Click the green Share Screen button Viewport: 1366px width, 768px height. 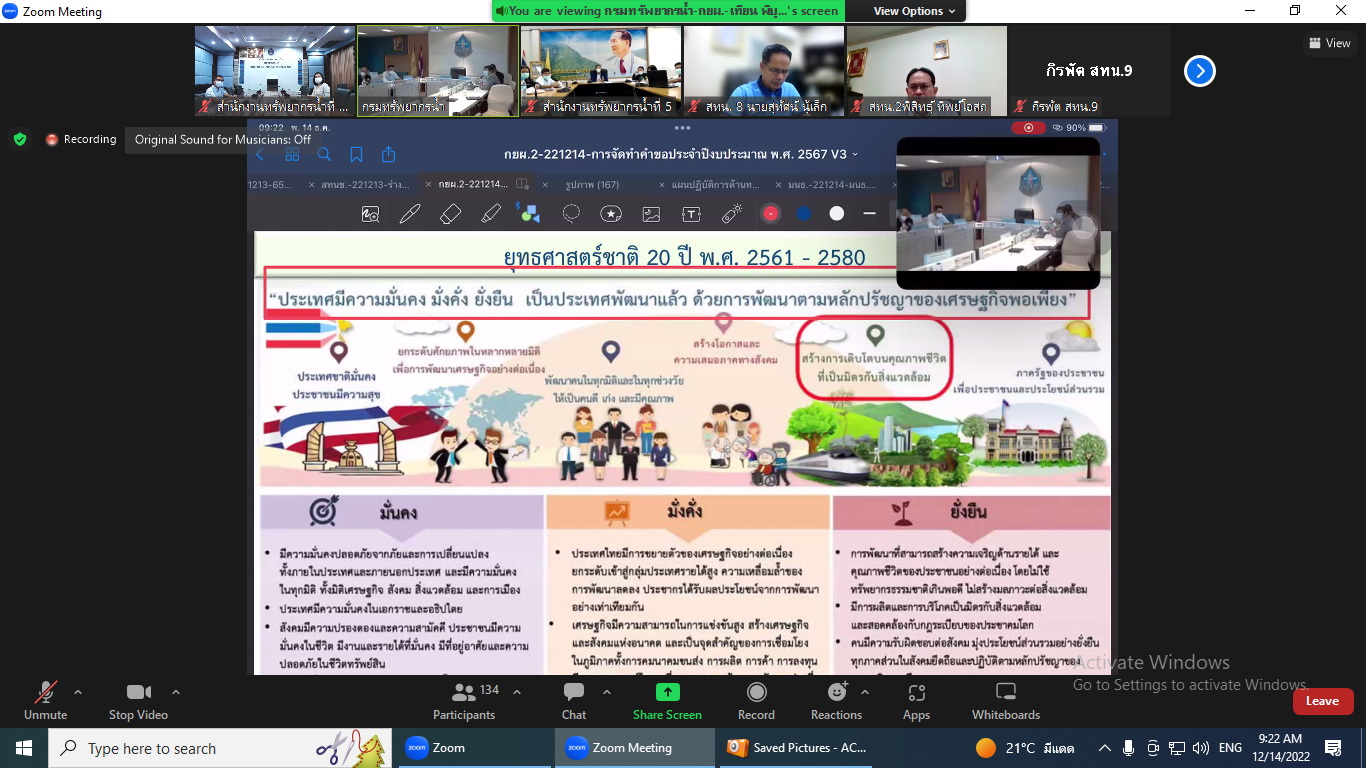point(667,700)
